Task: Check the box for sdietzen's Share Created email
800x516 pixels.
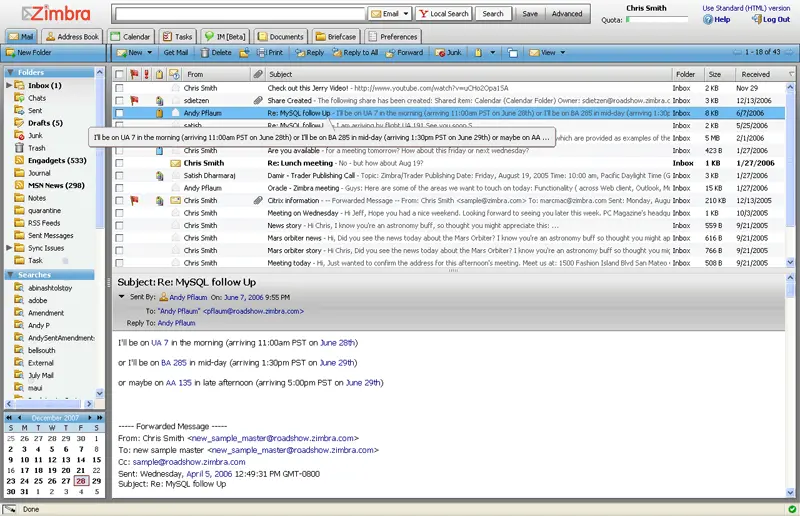Action: [x=119, y=101]
